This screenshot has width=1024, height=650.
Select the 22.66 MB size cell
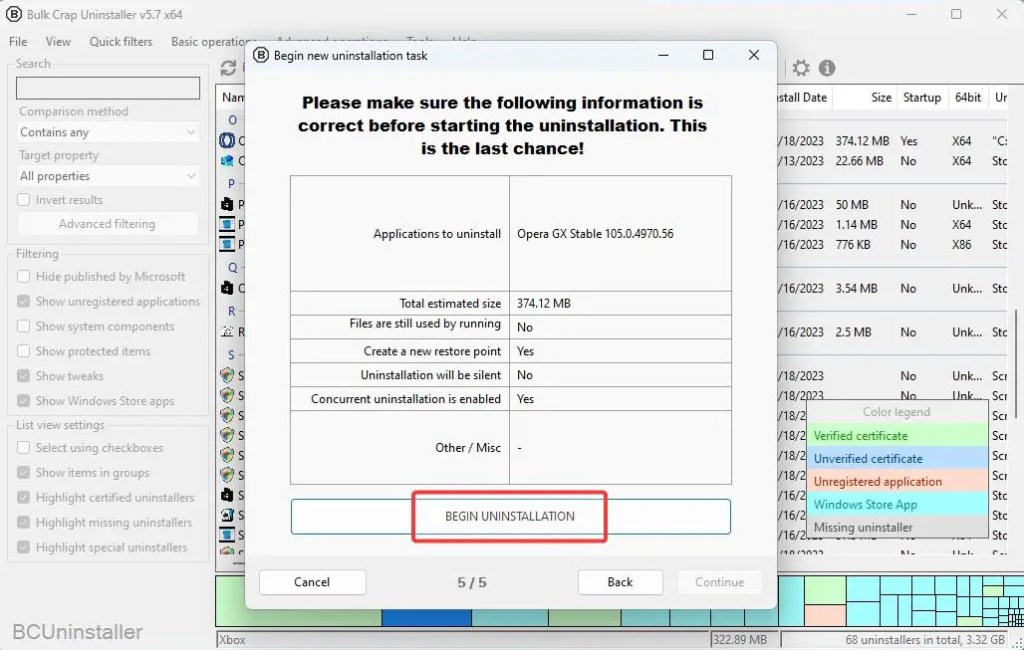point(859,161)
